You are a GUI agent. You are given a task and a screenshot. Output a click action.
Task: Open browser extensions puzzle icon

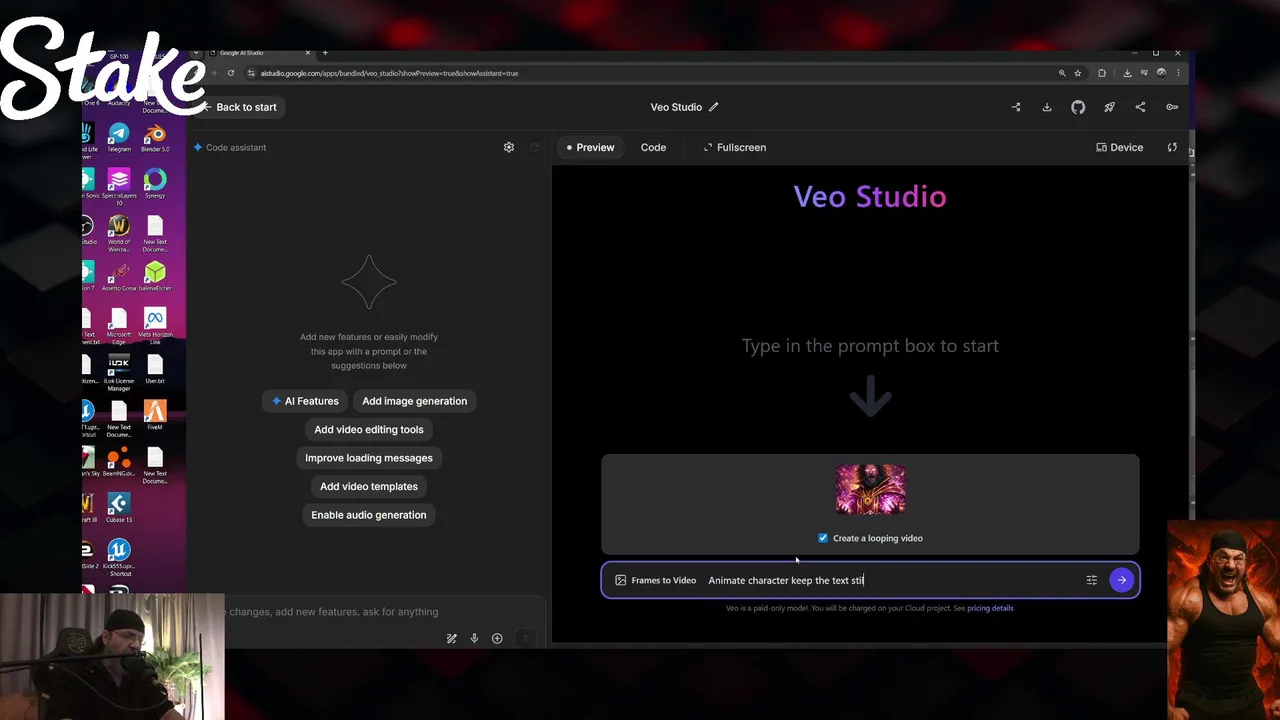[x=1102, y=73]
